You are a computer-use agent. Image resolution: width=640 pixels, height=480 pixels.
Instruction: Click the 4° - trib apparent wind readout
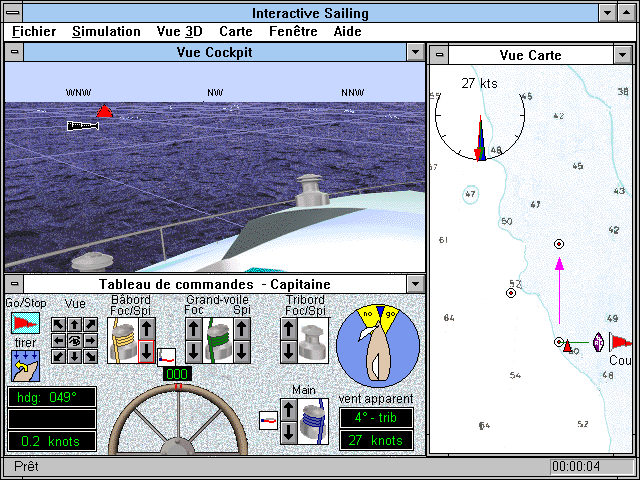point(376,418)
